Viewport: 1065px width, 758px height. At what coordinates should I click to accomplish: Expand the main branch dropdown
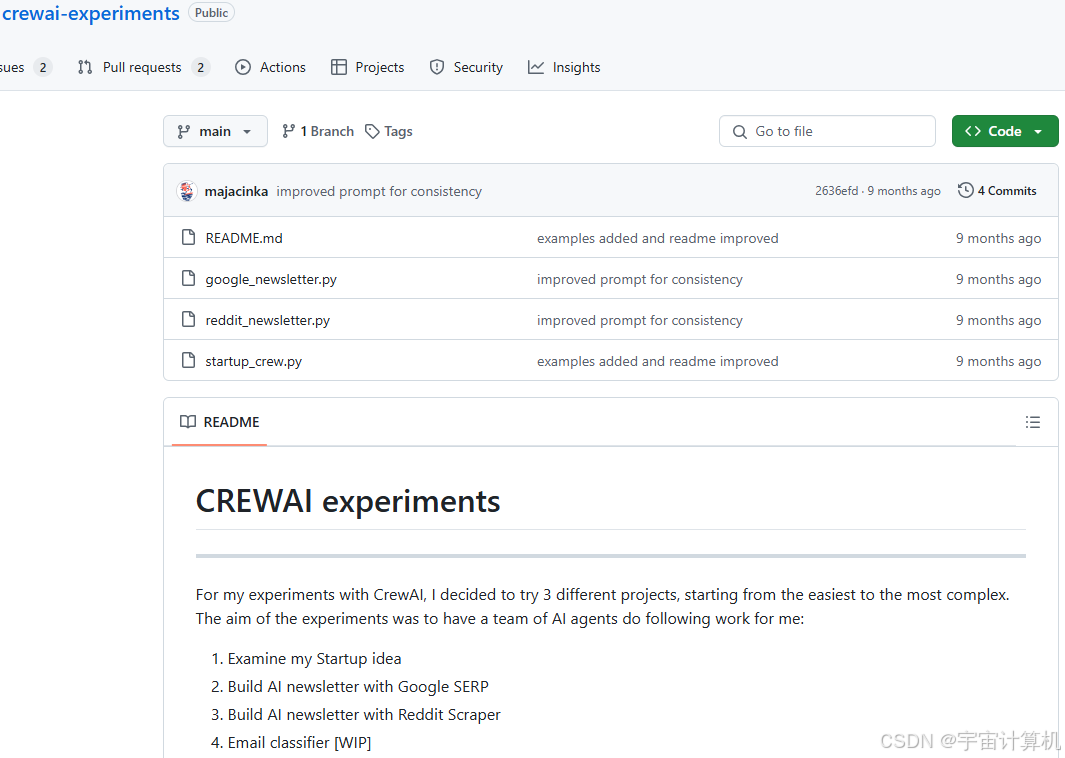[x=215, y=131]
